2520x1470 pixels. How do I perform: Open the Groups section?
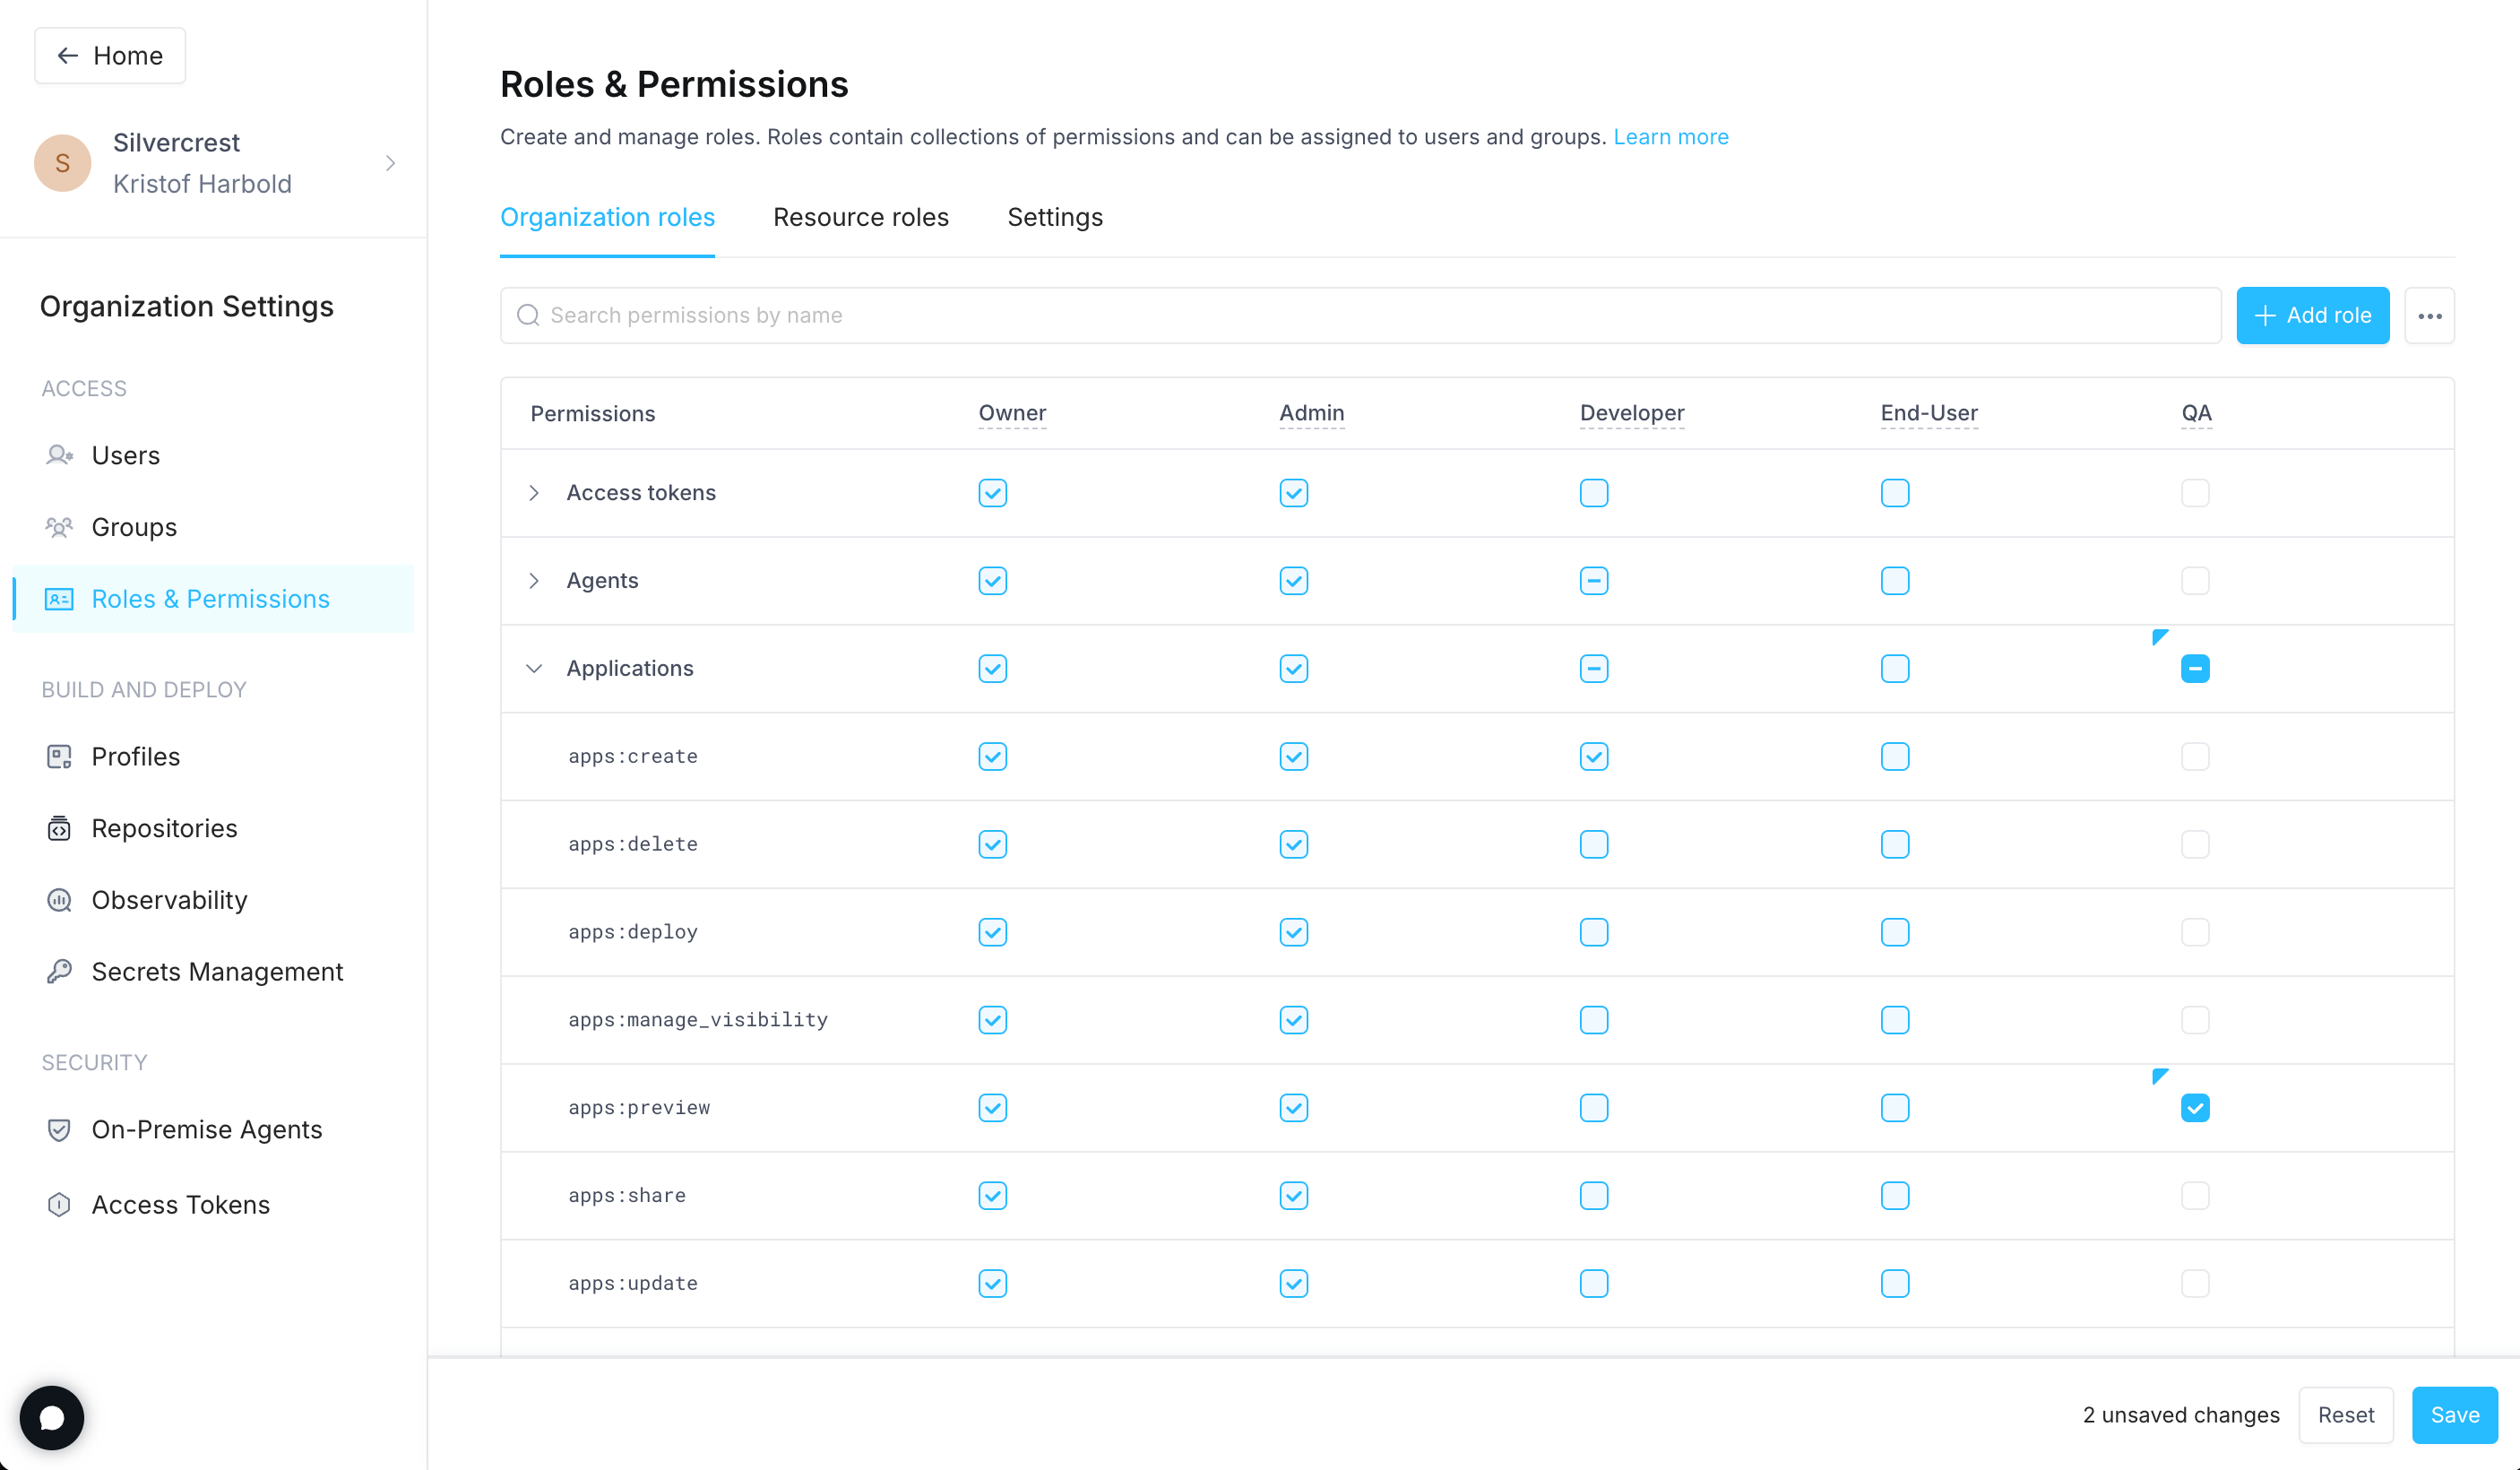(x=134, y=527)
